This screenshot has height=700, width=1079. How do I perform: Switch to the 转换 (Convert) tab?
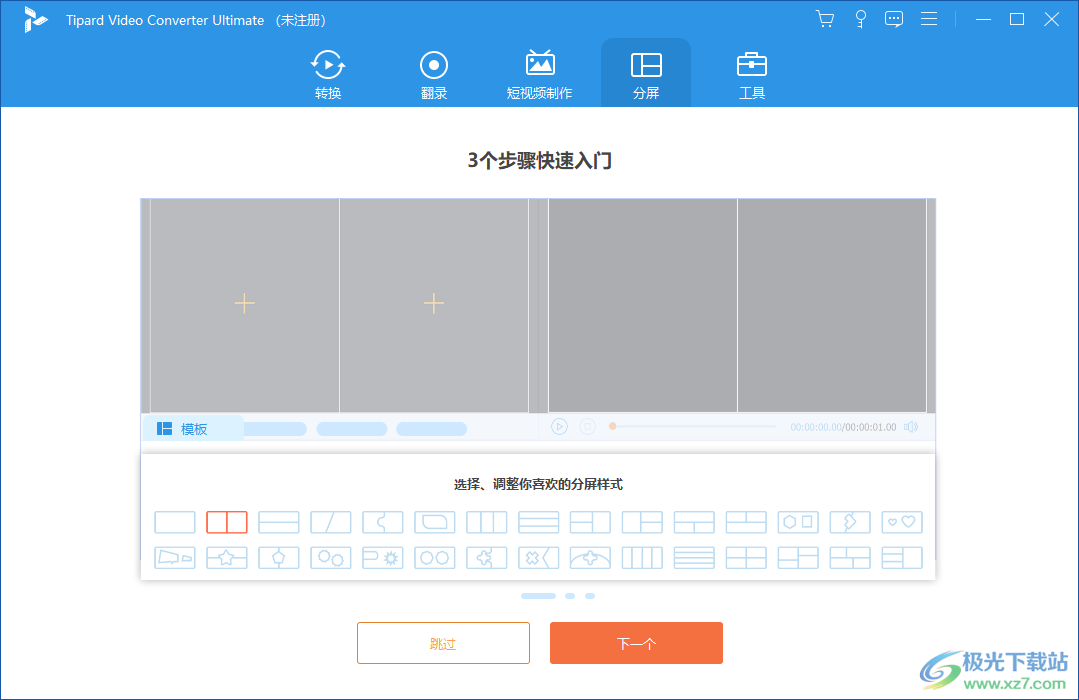[x=327, y=72]
